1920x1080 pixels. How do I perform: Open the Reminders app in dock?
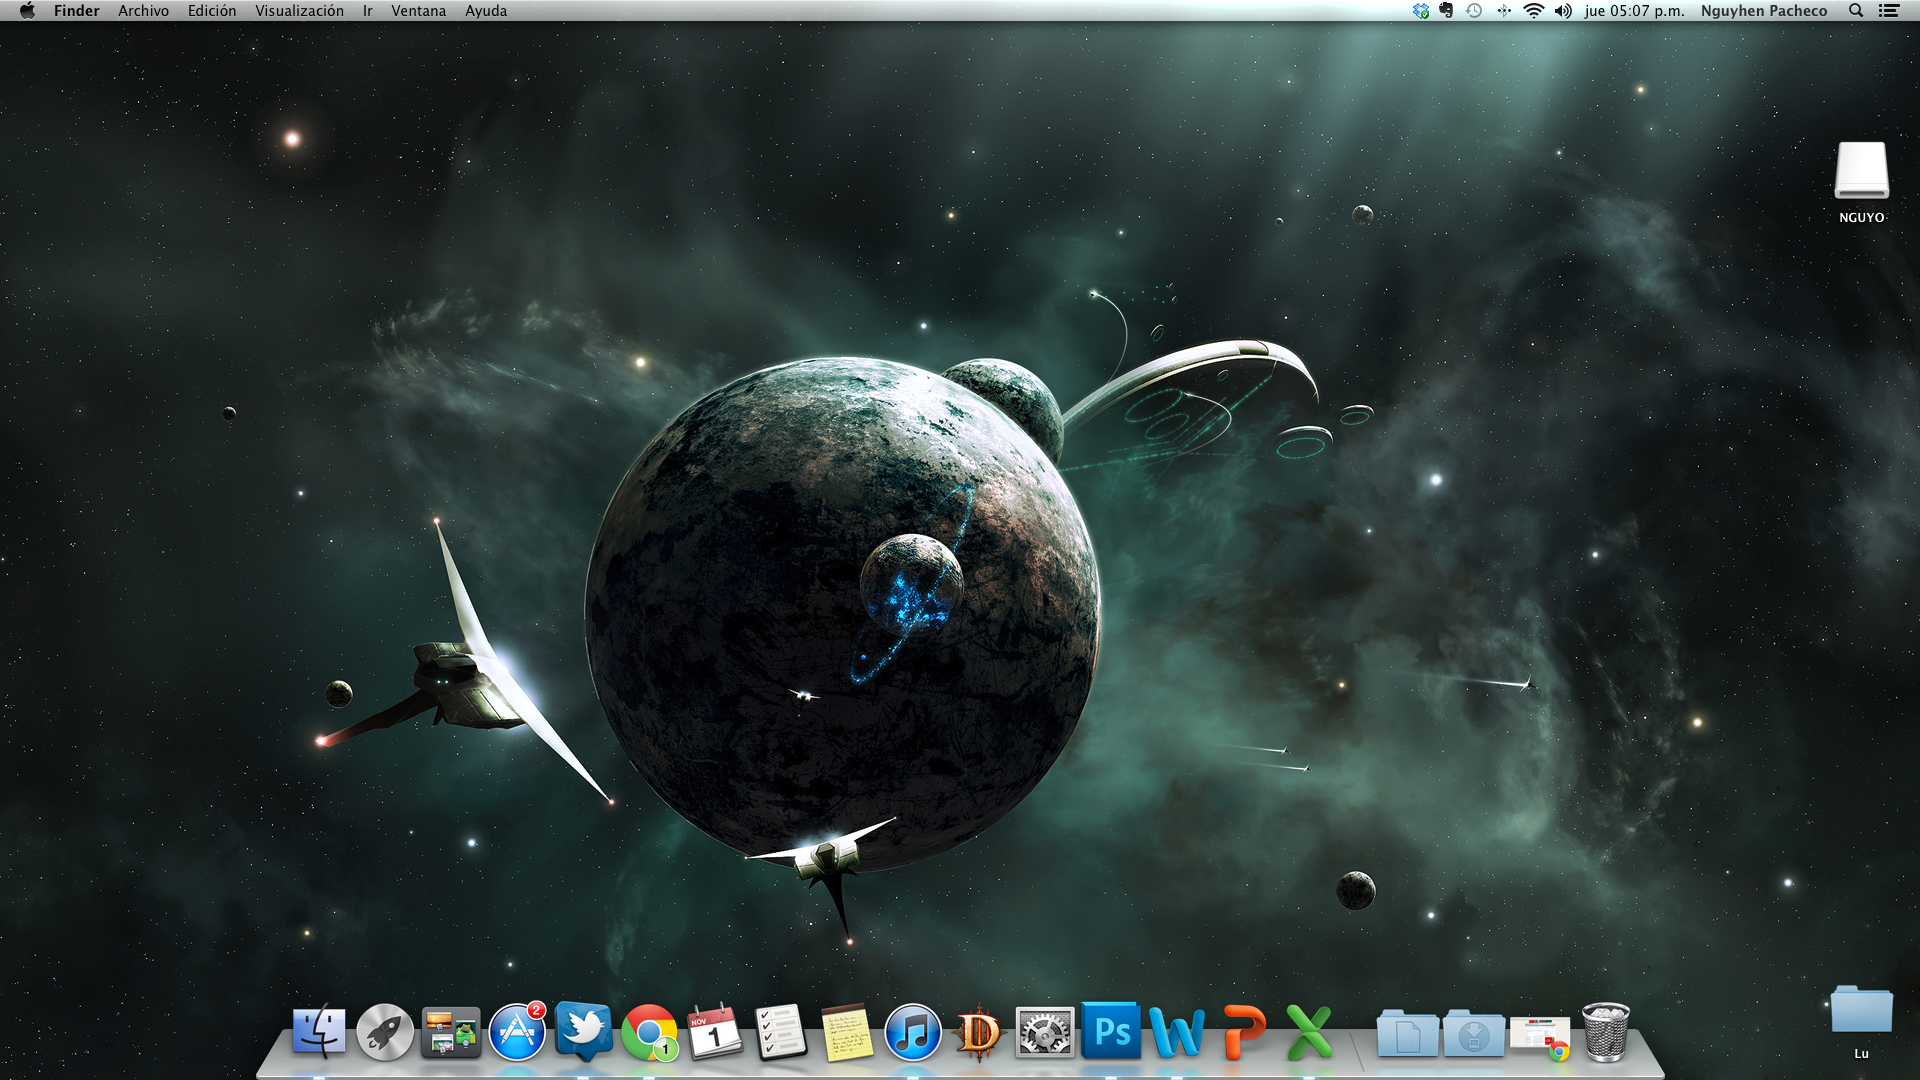781,1033
